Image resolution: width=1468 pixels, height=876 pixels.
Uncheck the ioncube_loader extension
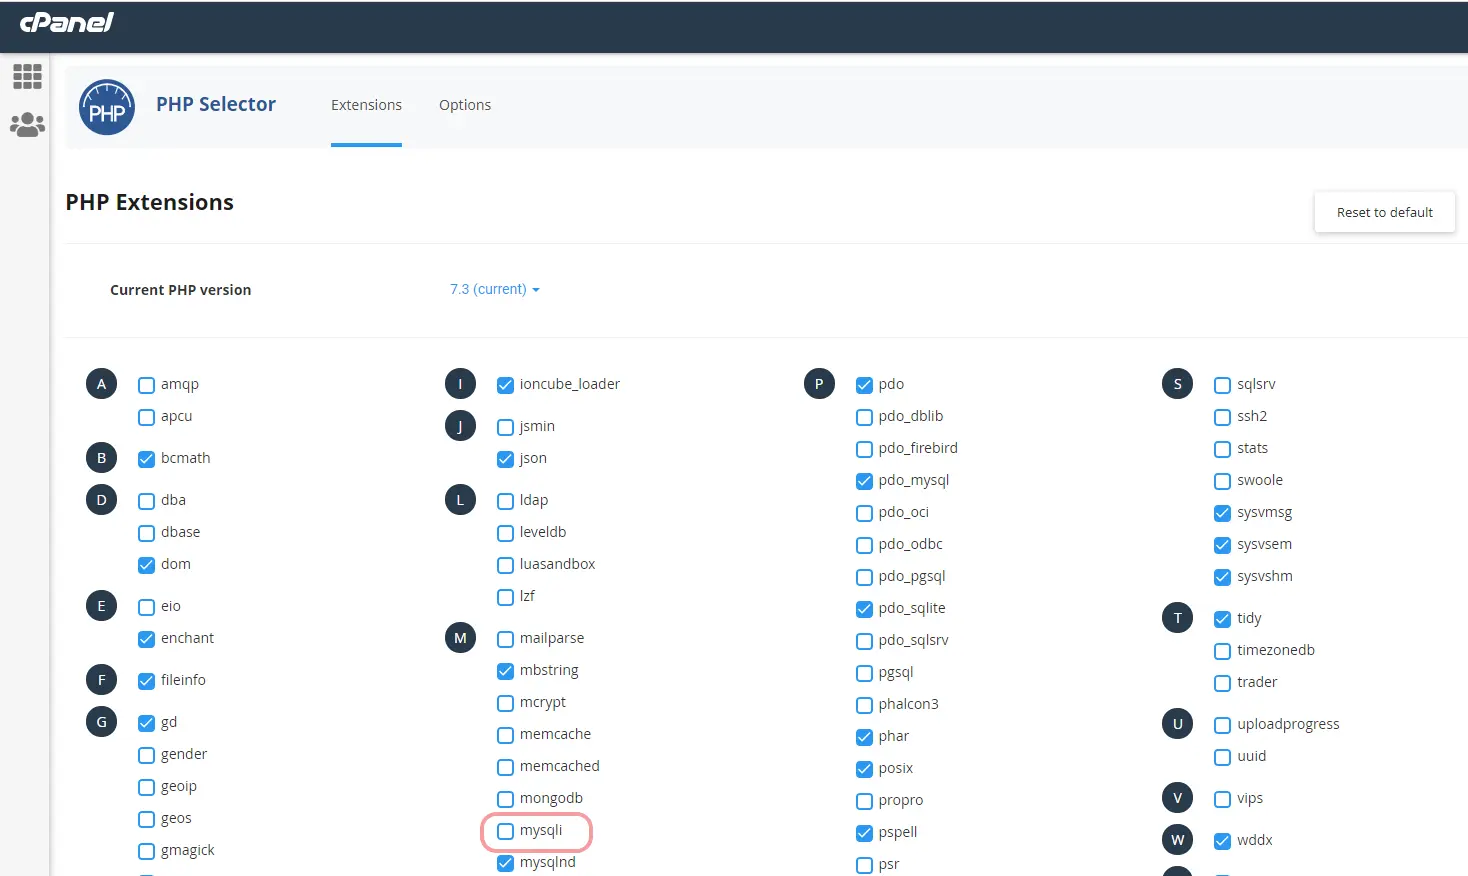(506, 385)
